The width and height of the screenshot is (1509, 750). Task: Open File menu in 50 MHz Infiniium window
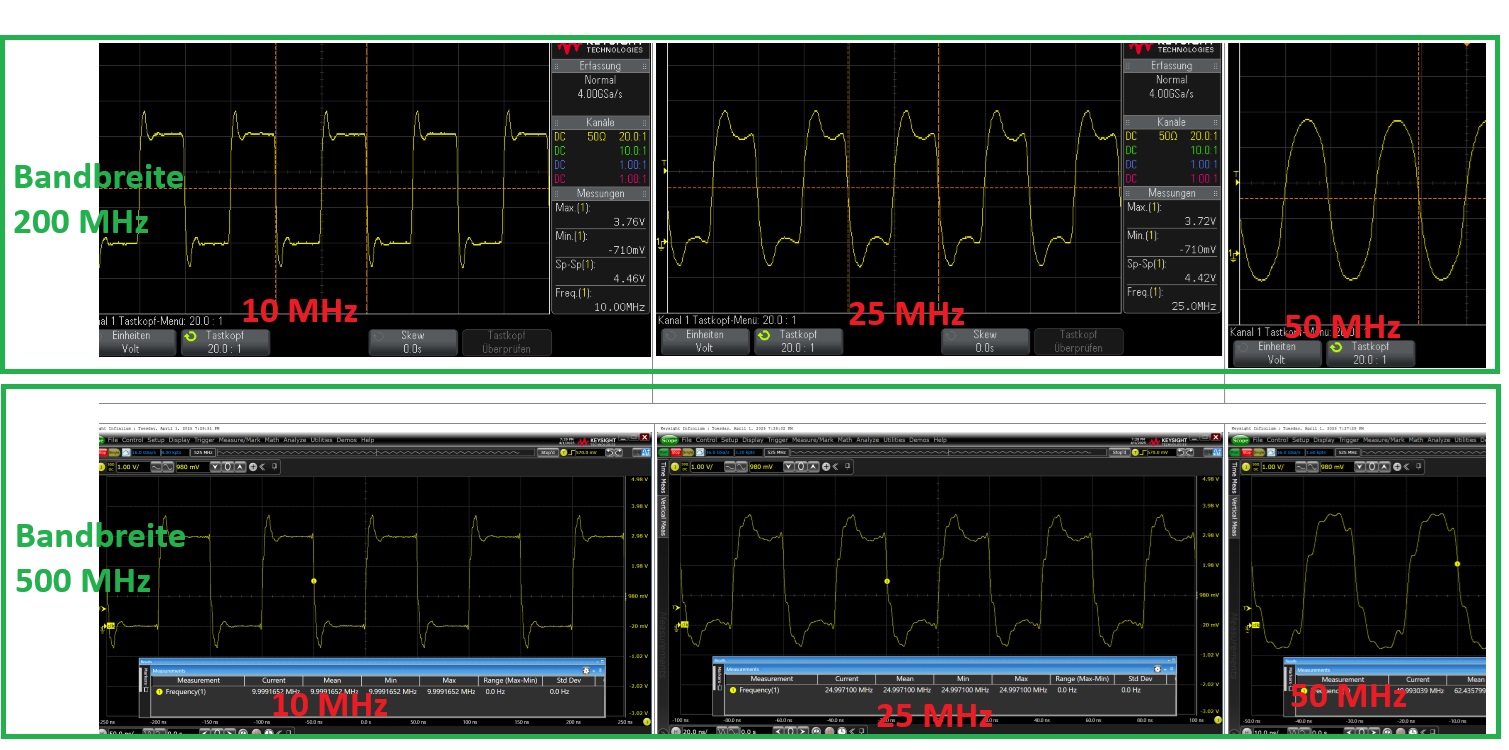pos(1258,440)
